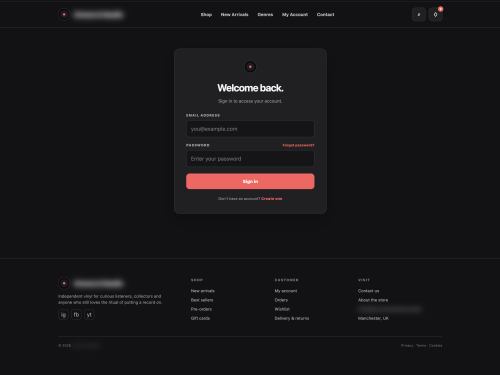Open footer link 'Gift cards'
500x375 pixels.
pyautogui.click(x=200, y=318)
